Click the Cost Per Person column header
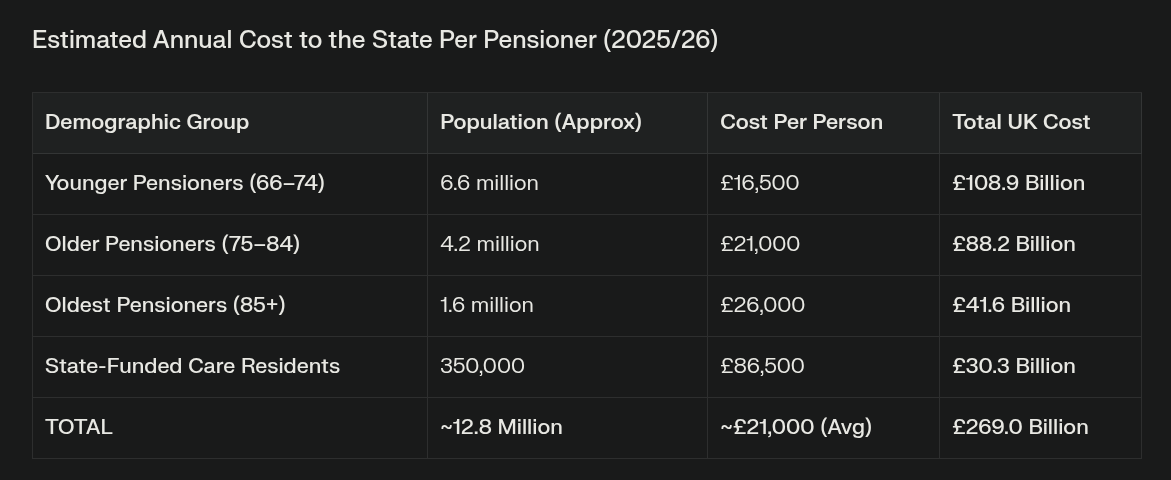1171x480 pixels. tap(801, 122)
